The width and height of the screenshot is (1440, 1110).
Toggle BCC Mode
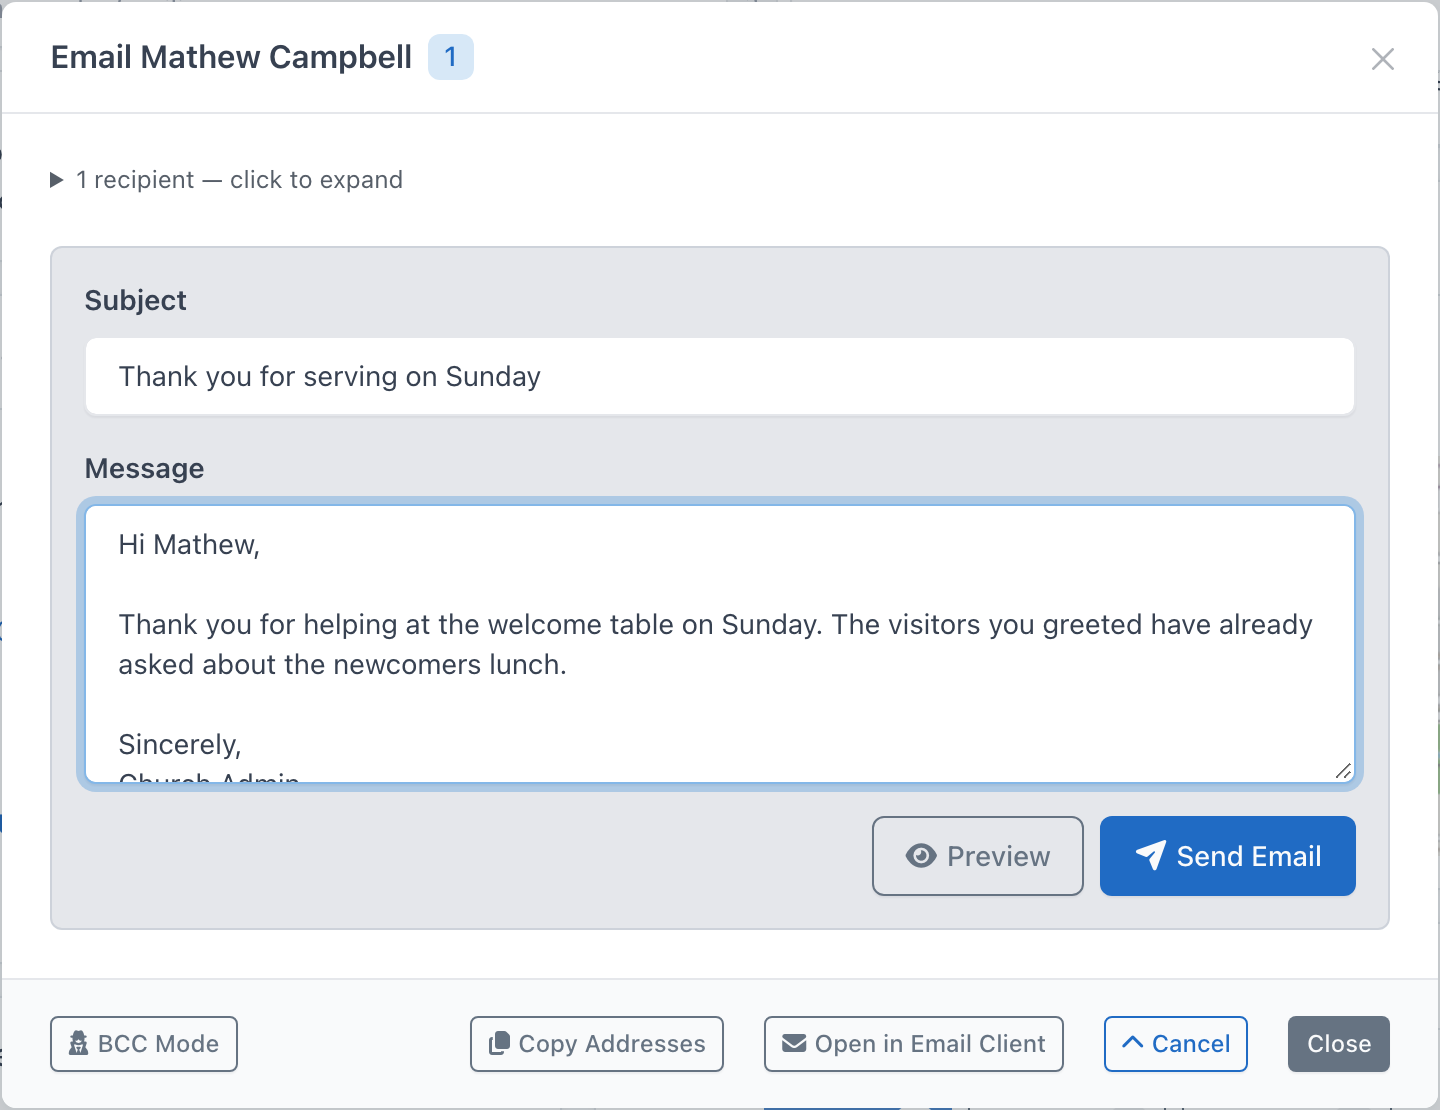144,1044
